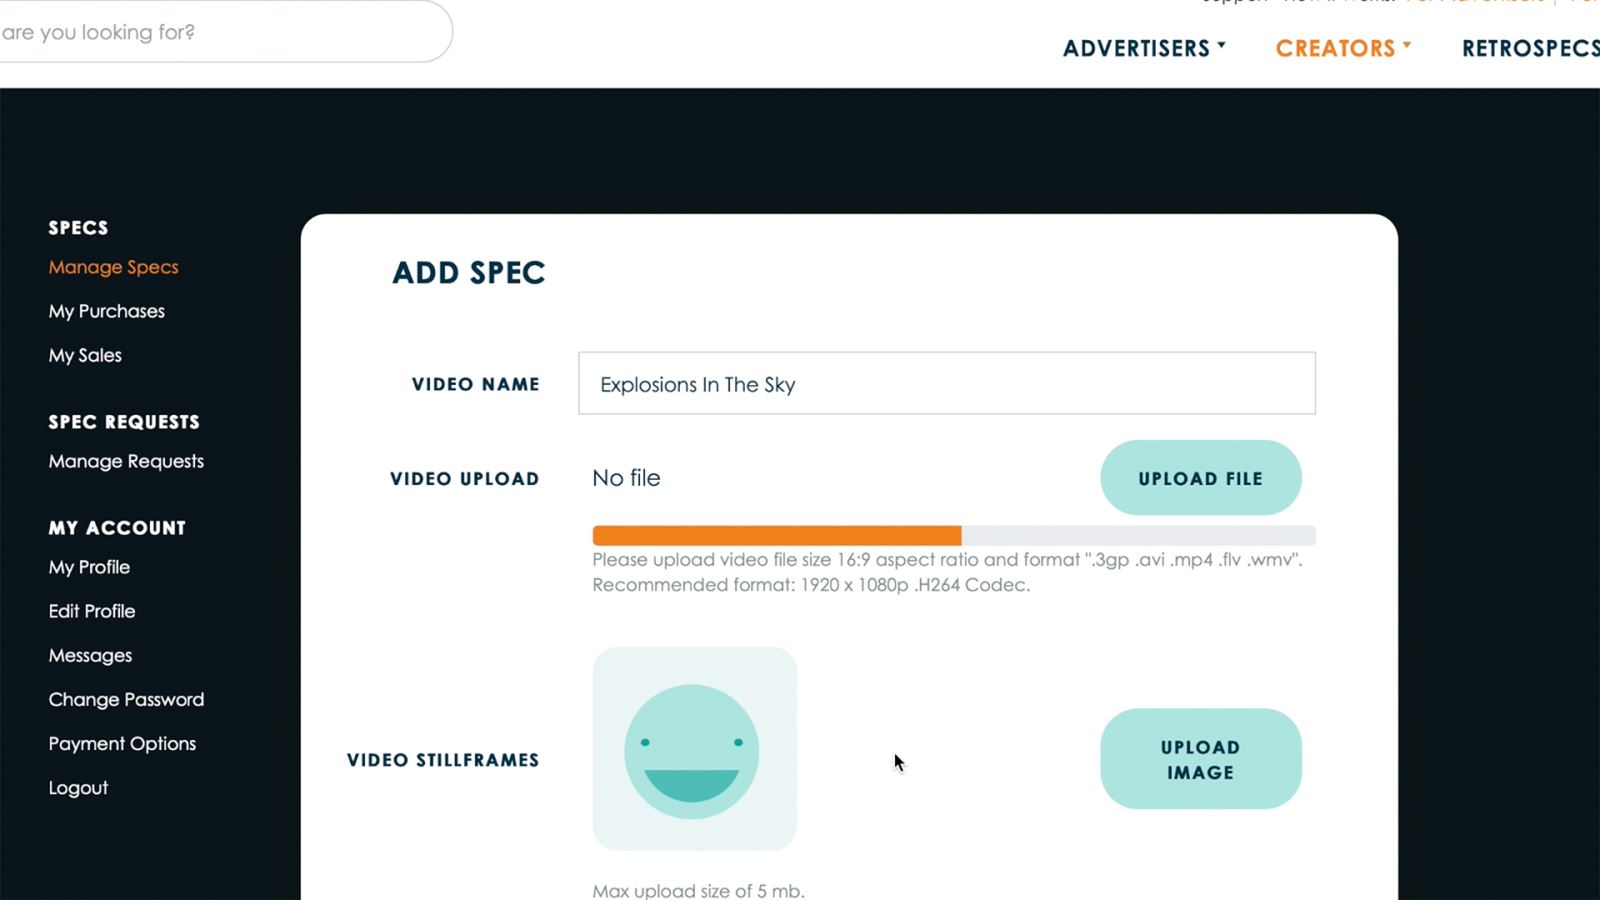
Task: Click the Upload Image button
Action: tap(1200, 759)
